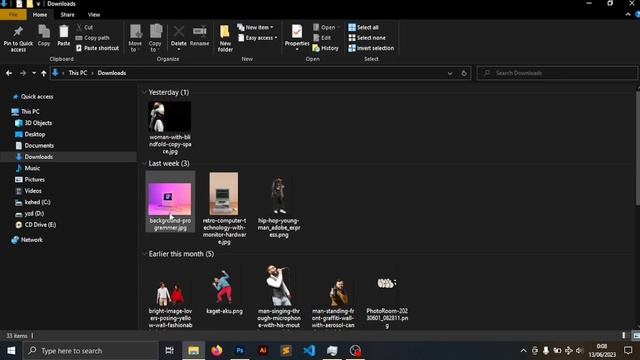Open Documents in navigation pane
The image size is (640, 360).
pos(39,146)
